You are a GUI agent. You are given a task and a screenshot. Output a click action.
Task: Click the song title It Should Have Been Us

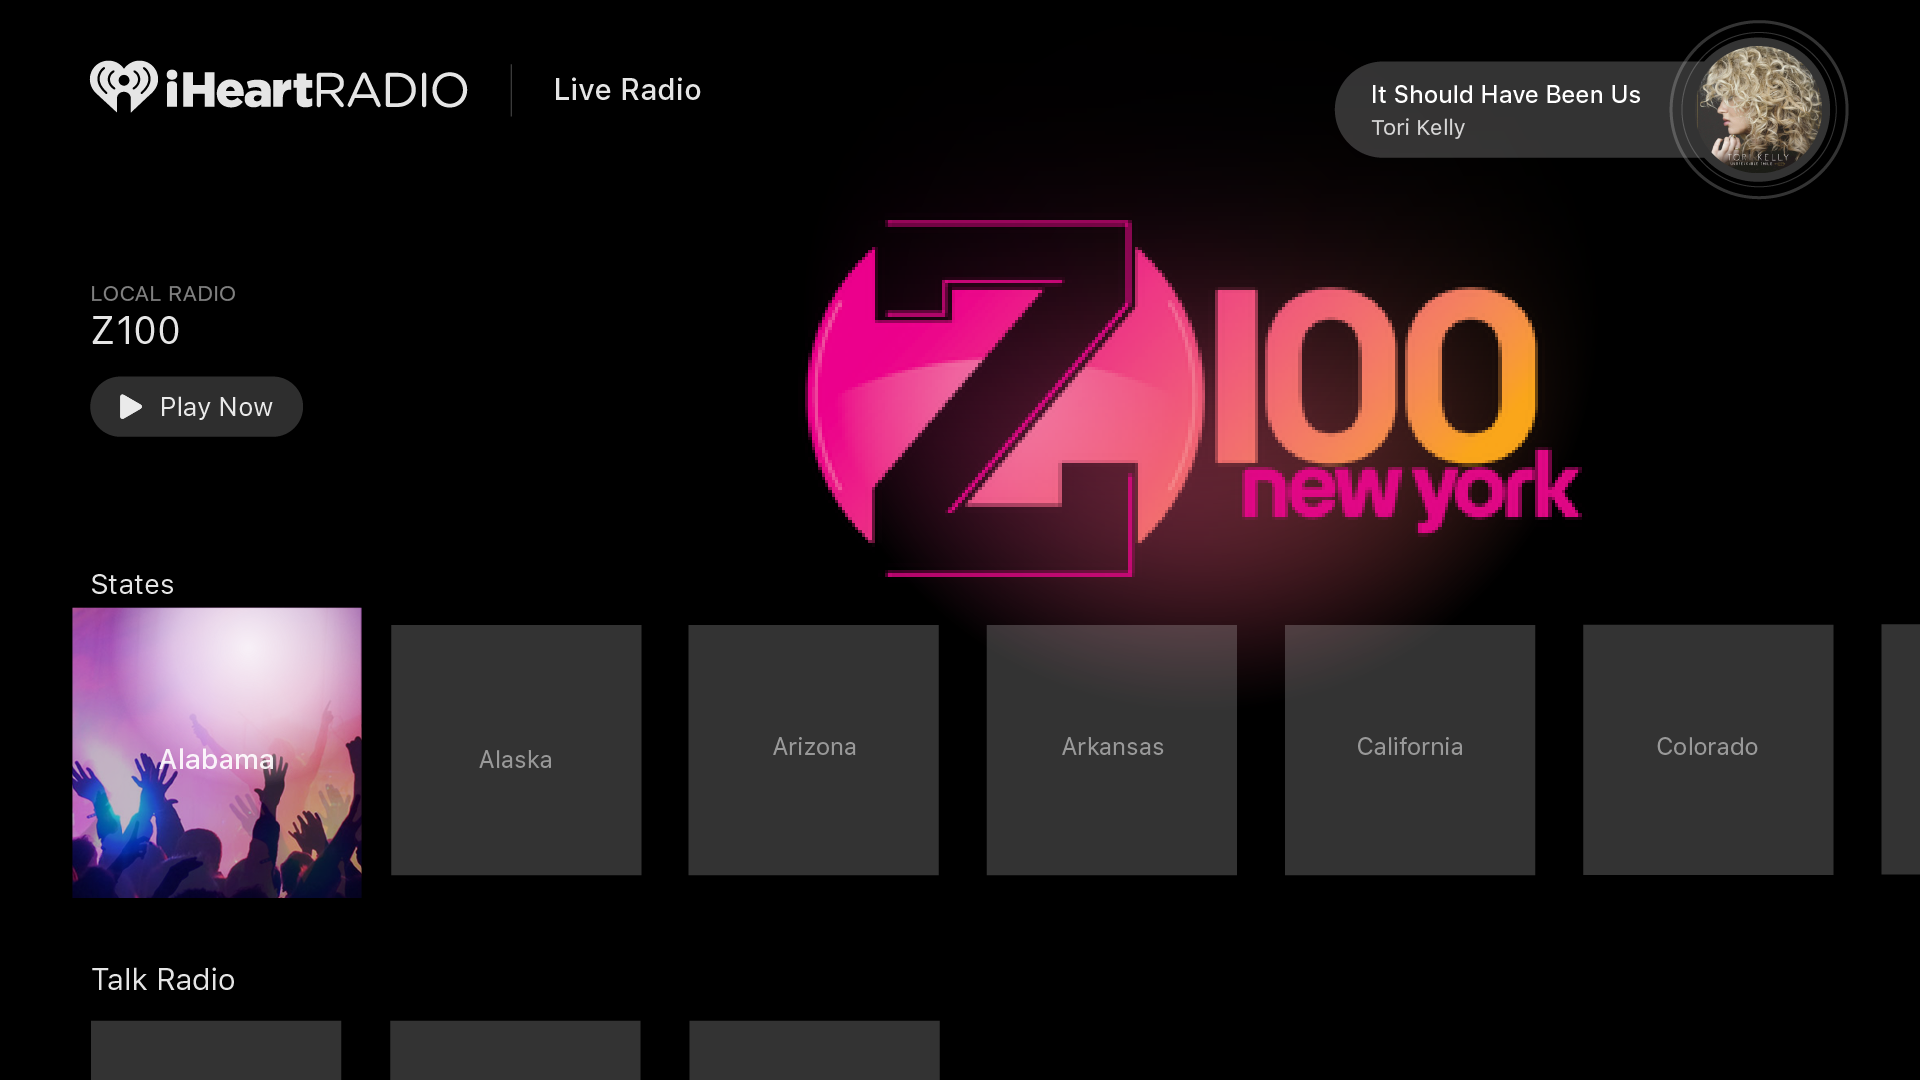[1505, 95]
